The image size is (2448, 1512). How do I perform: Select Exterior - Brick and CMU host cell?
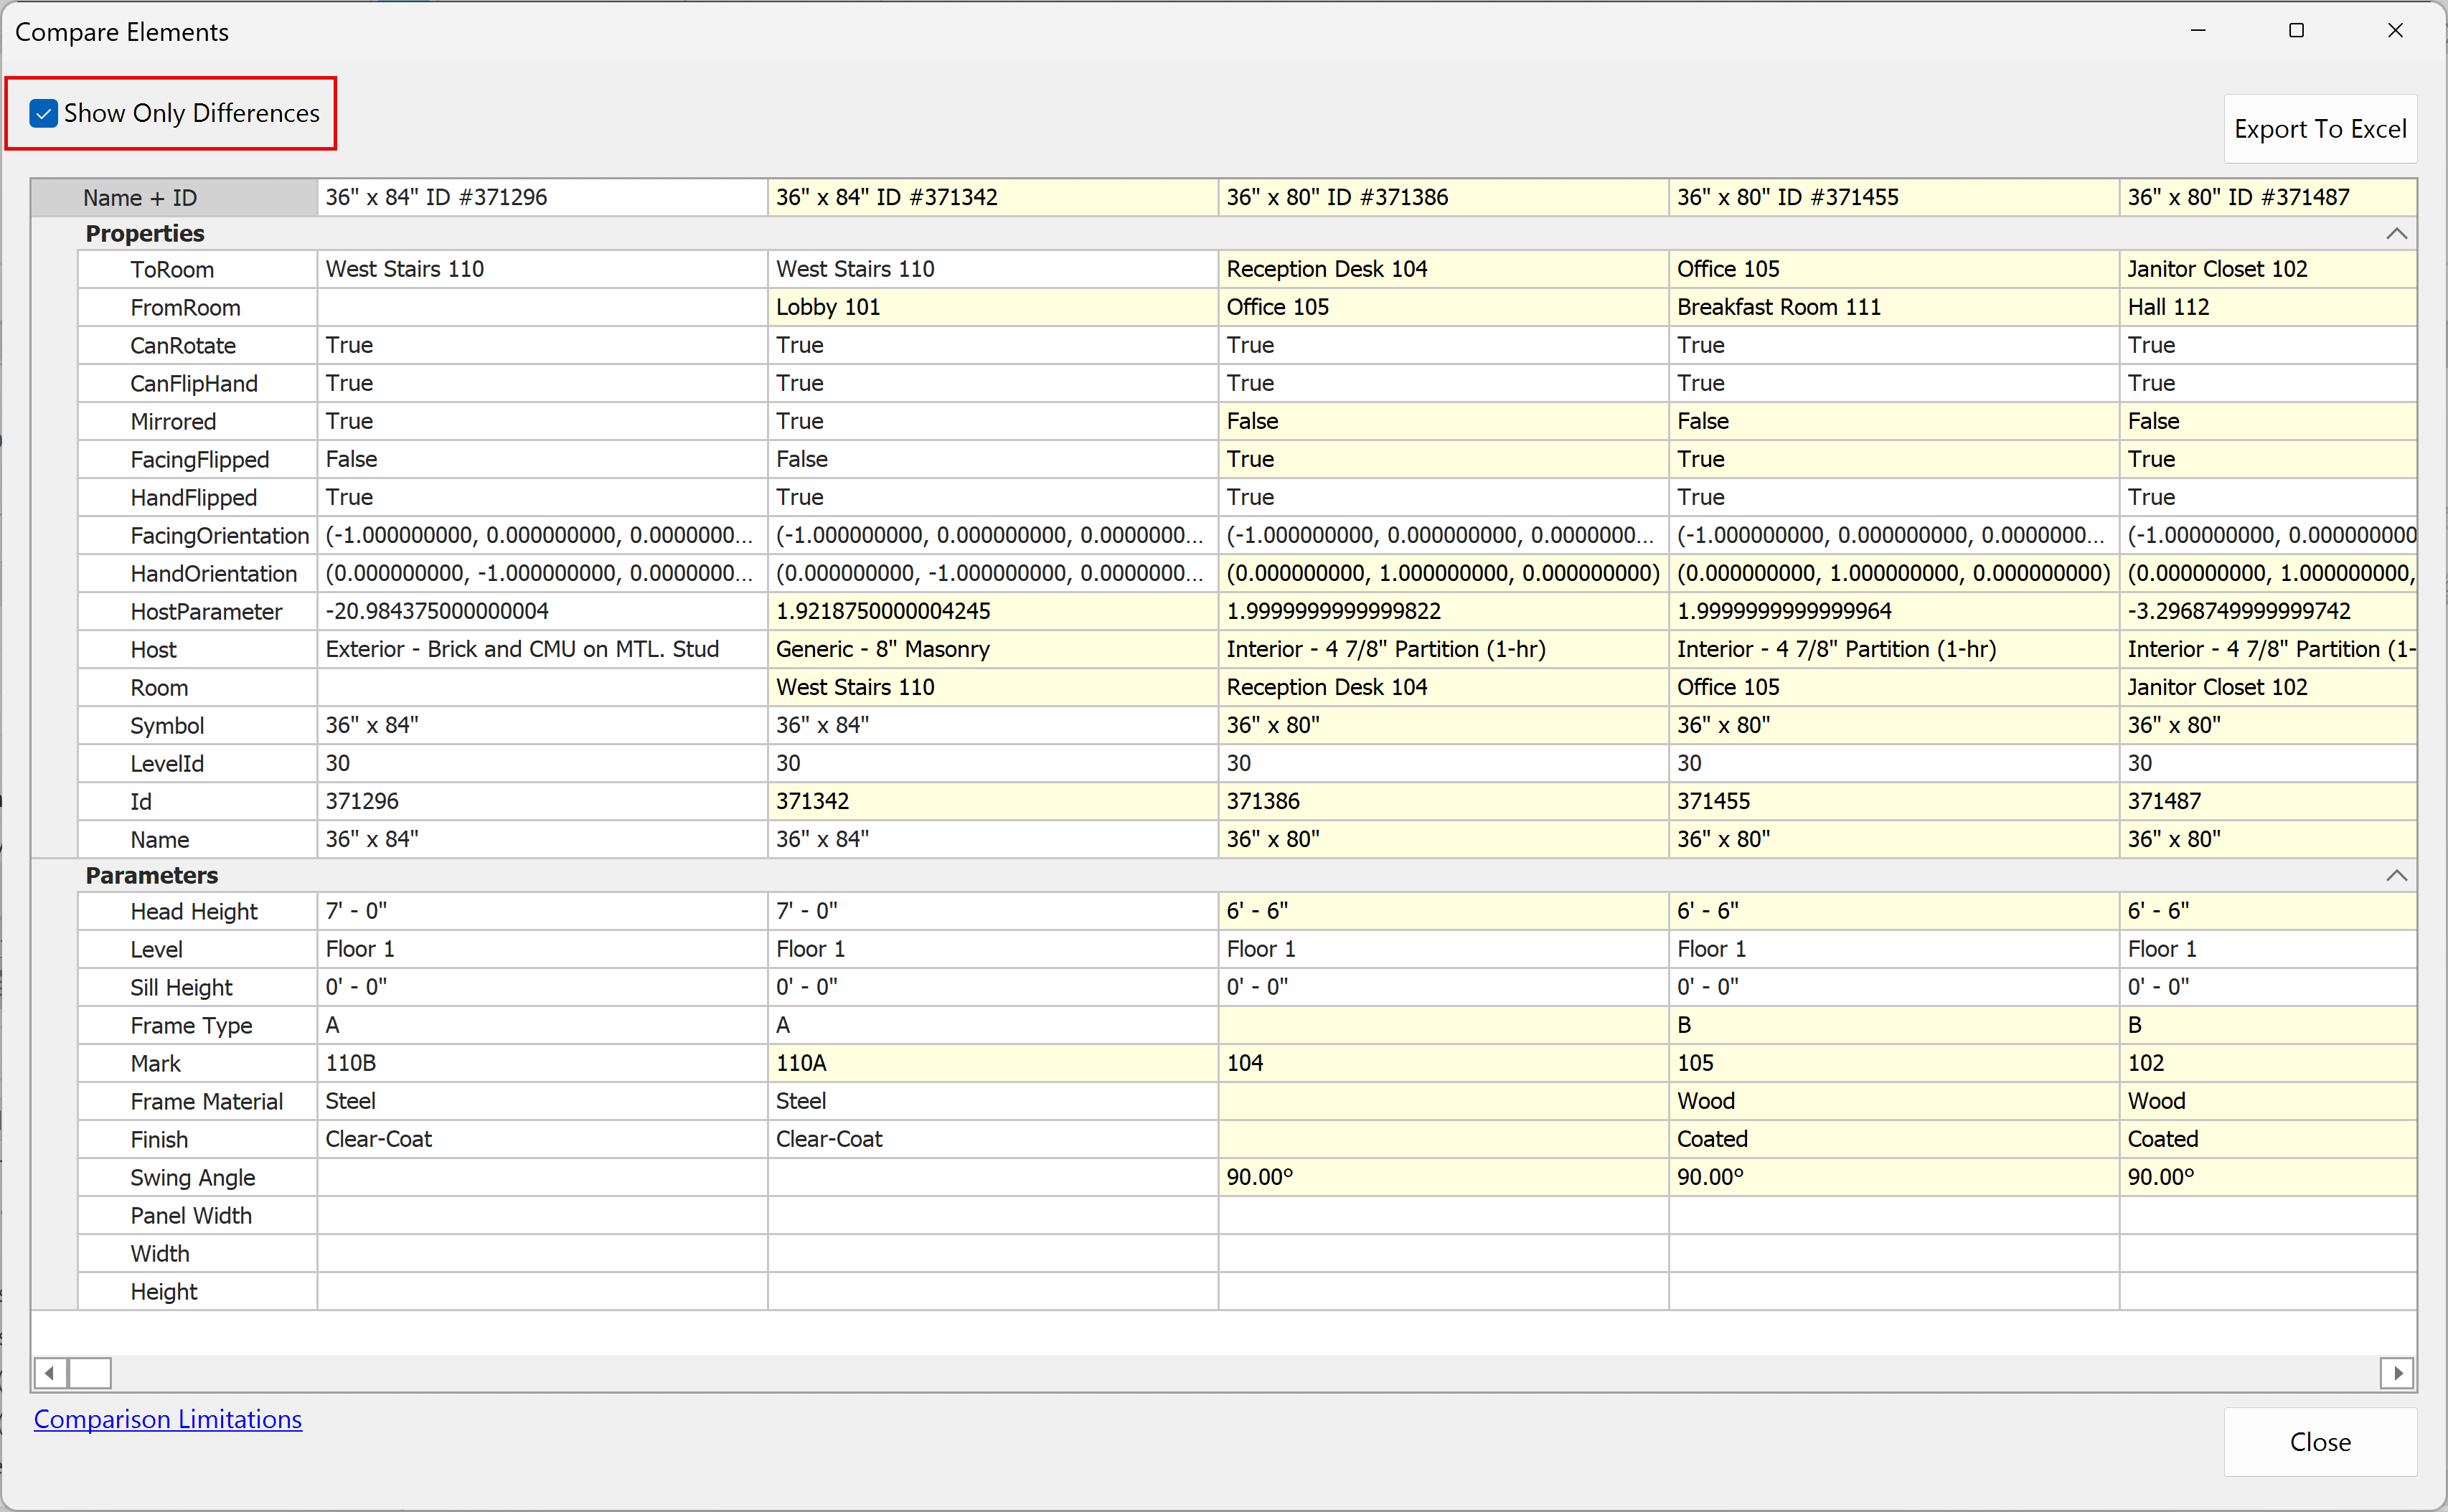tap(542, 650)
